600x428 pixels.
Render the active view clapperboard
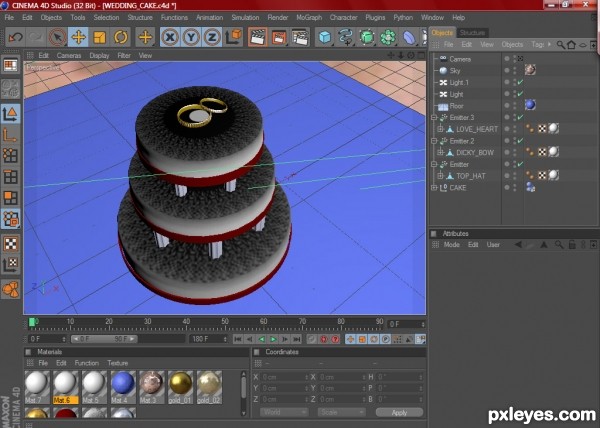[x=258, y=37]
